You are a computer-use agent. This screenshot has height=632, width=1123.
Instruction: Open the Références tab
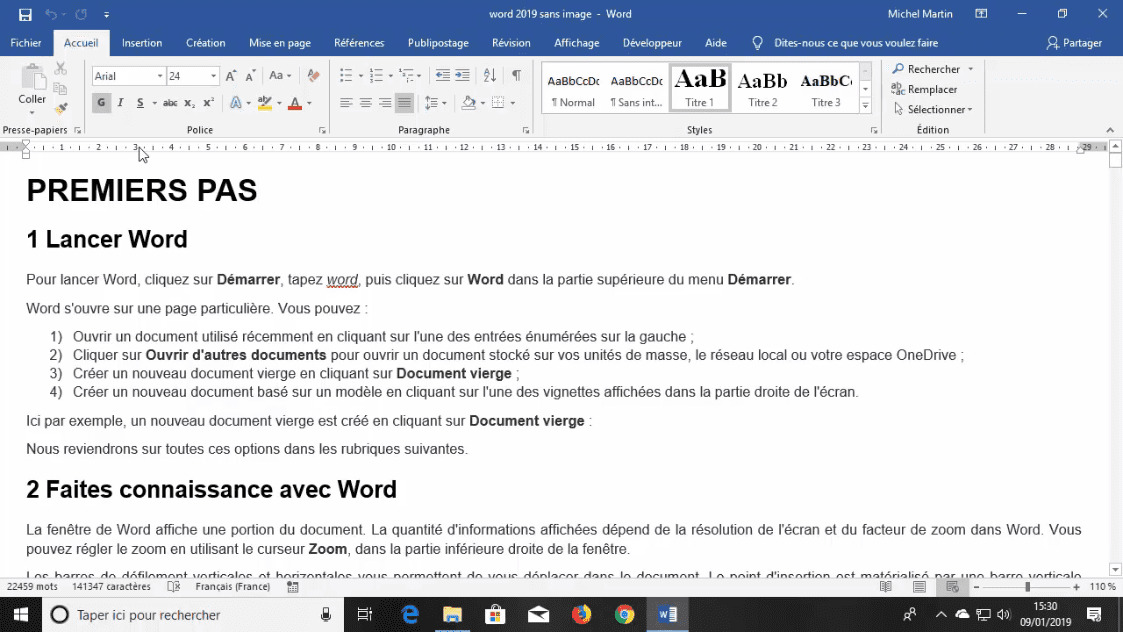pos(359,43)
